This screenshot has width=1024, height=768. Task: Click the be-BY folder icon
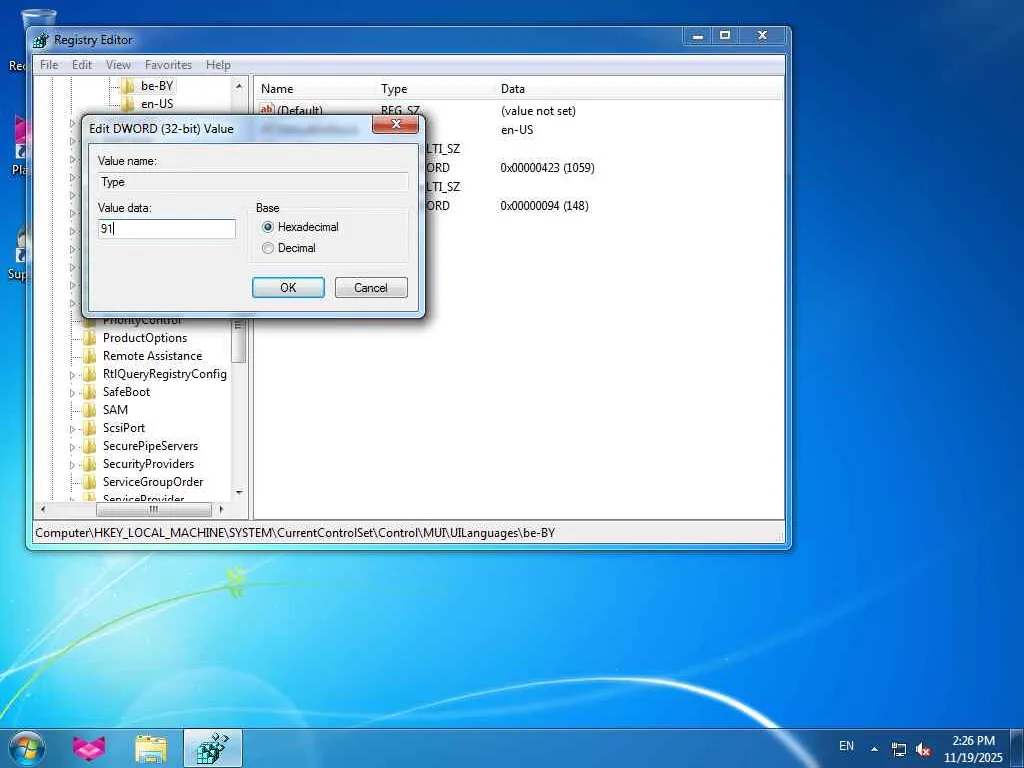[x=128, y=86]
